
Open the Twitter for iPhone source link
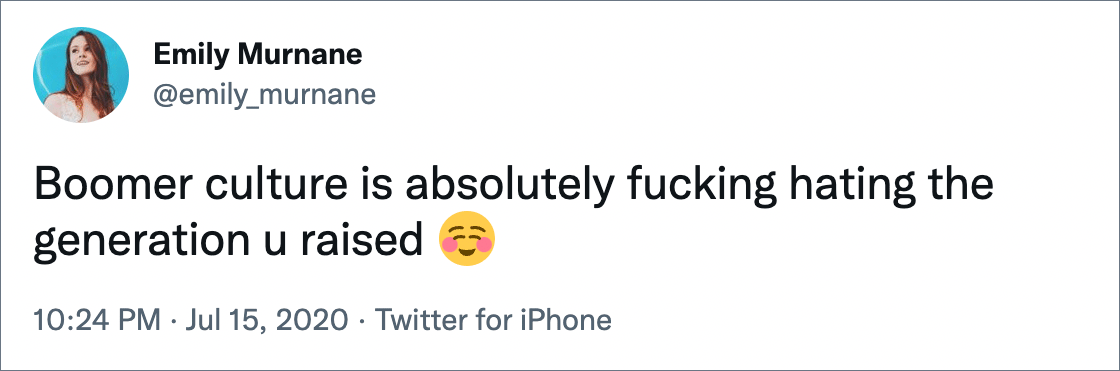click(x=493, y=320)
